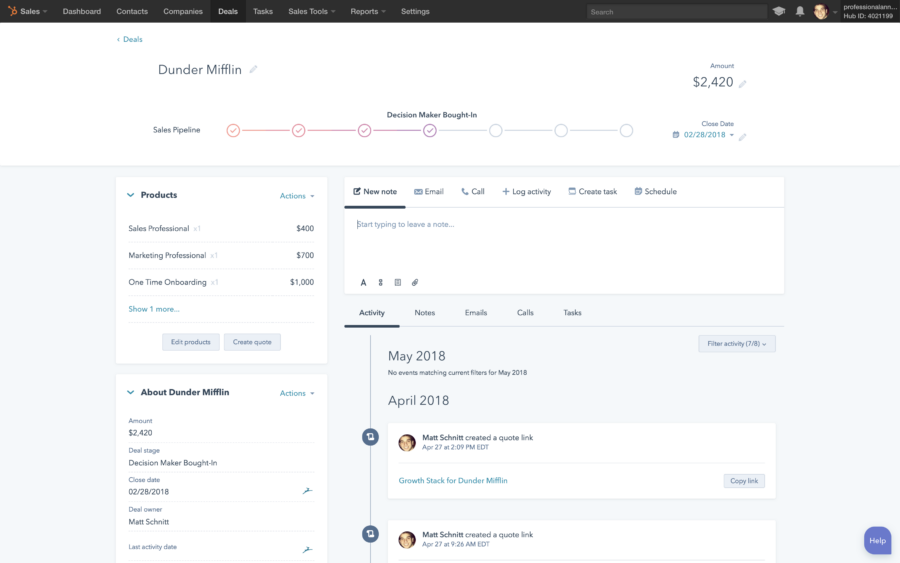Select the second pipeline stage circle
The height and width of the screenshot is (563, 900).
(x=298, y=130)
